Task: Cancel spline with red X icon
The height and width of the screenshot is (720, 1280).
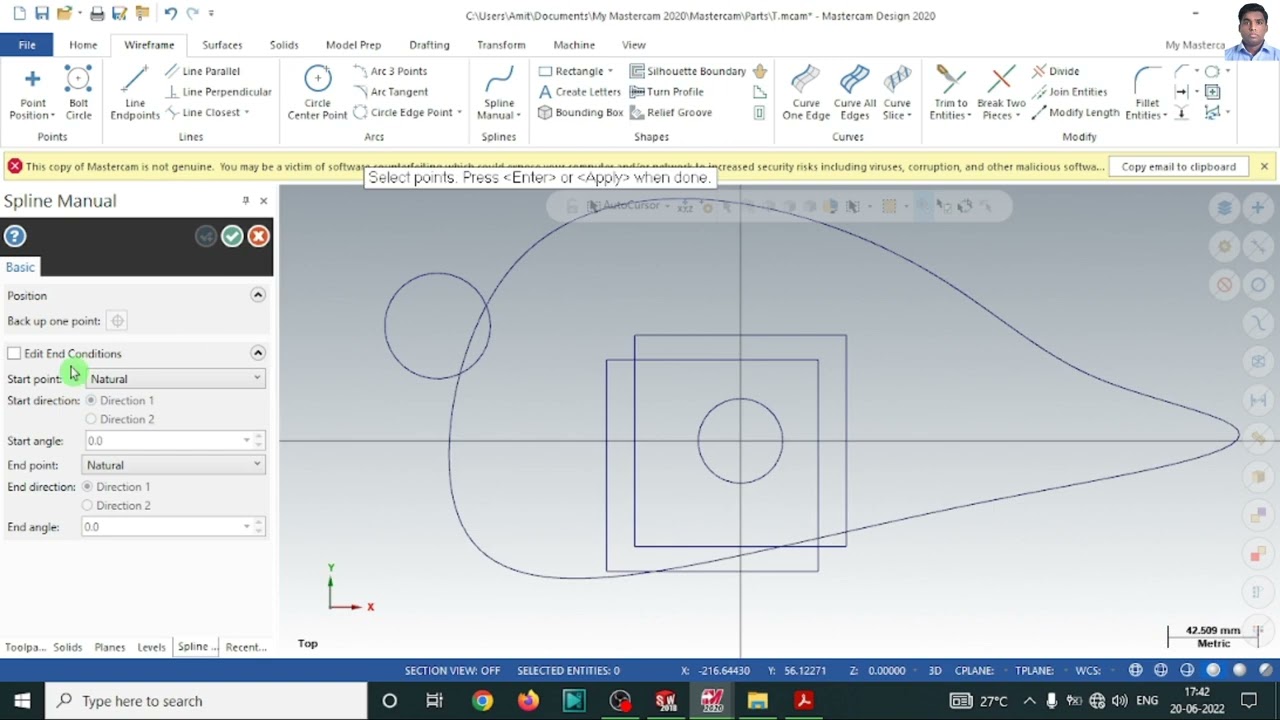Action: 258,236
